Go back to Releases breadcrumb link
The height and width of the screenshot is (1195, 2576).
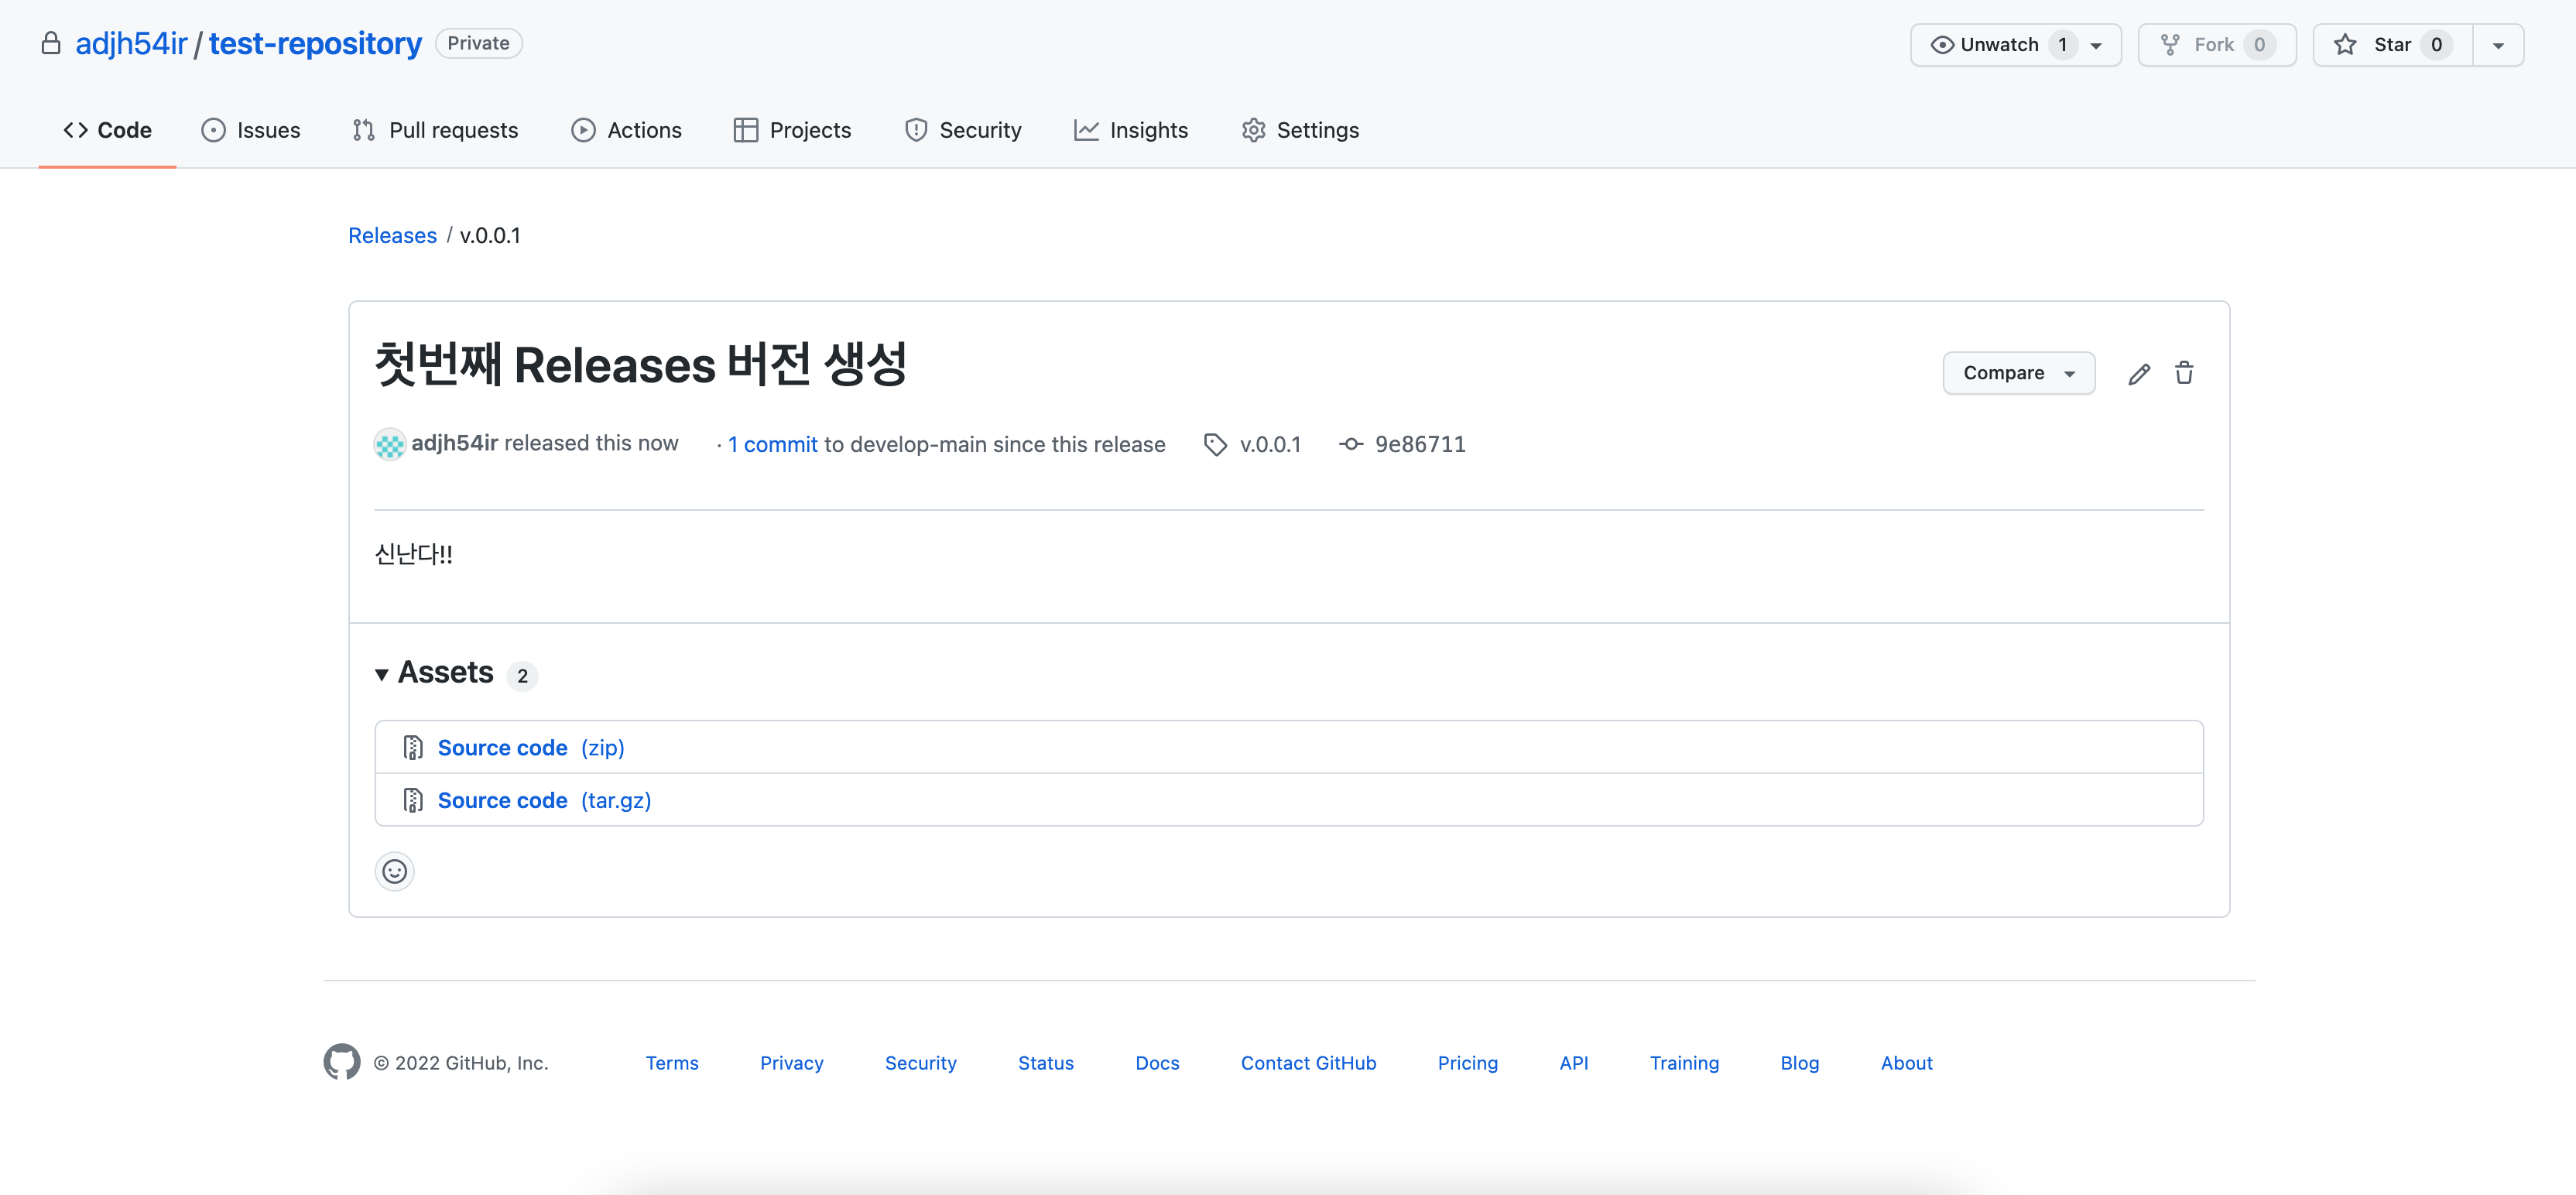pyautogui.click(x=392, y=235)
